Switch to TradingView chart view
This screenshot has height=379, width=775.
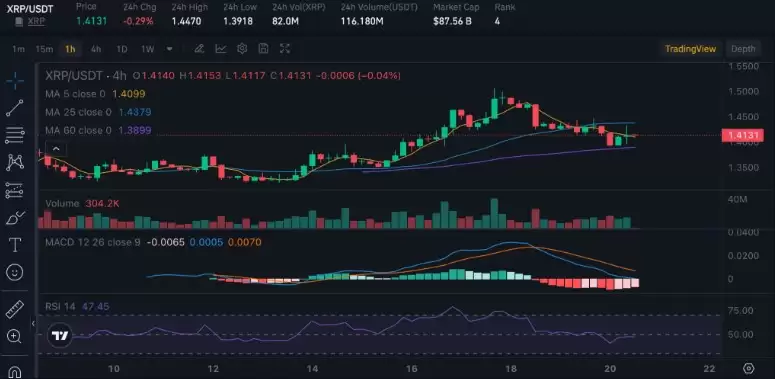[690, 48]
